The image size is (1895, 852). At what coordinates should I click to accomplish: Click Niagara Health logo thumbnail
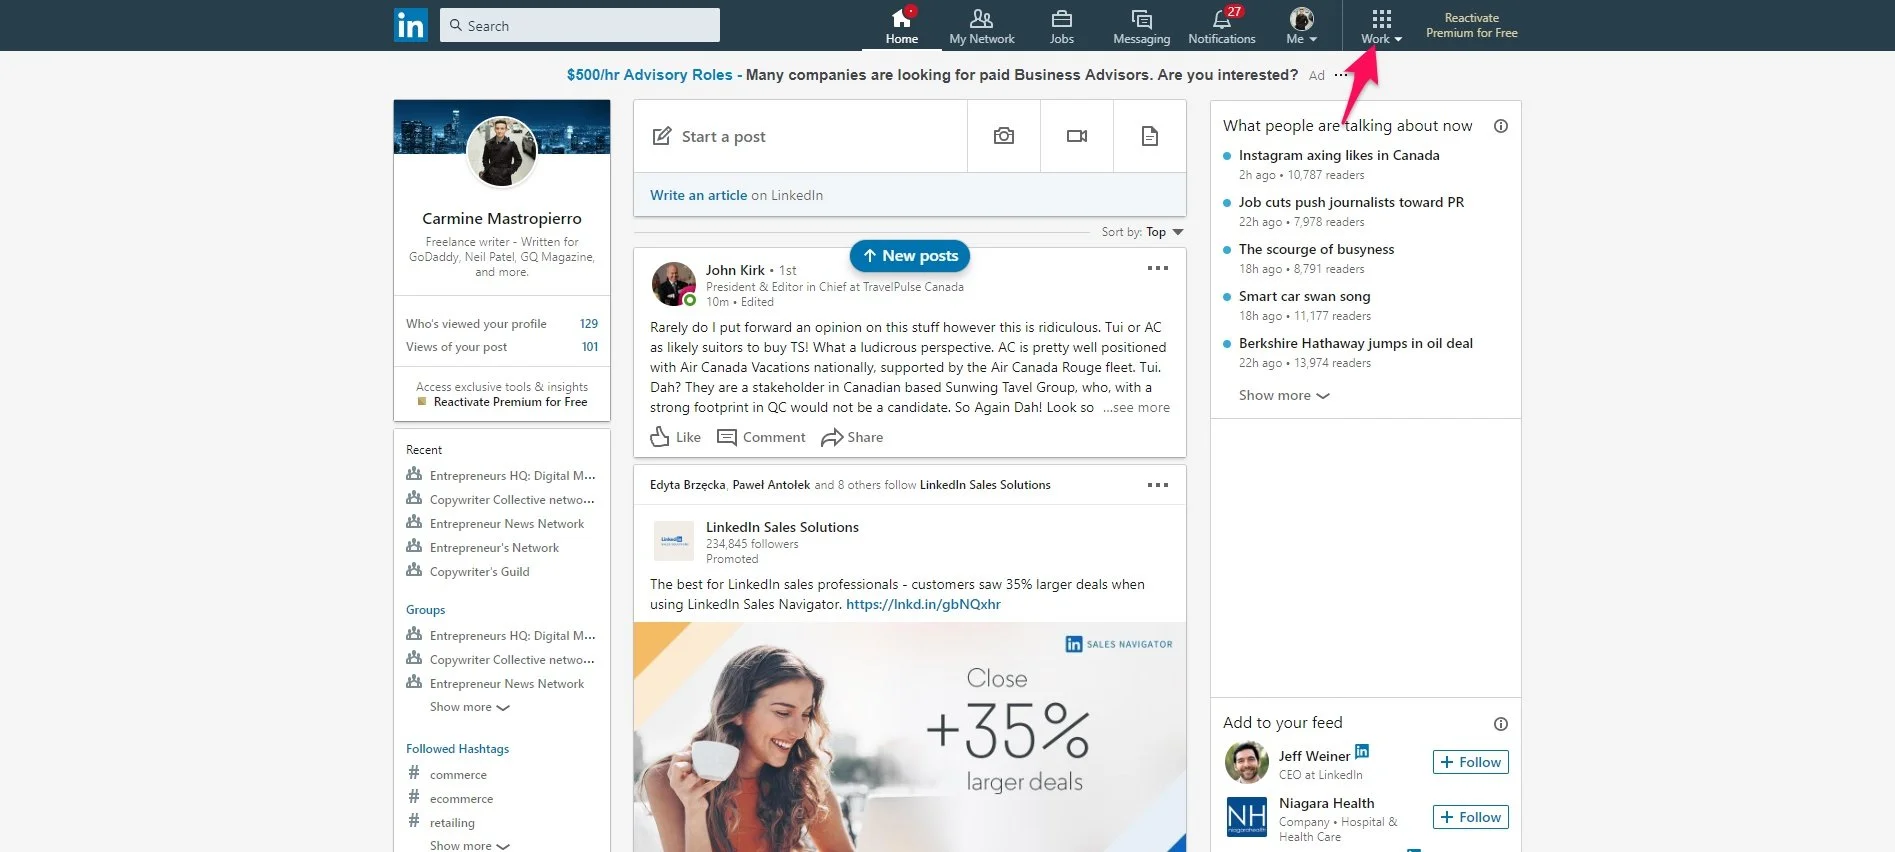[1247, 817]
